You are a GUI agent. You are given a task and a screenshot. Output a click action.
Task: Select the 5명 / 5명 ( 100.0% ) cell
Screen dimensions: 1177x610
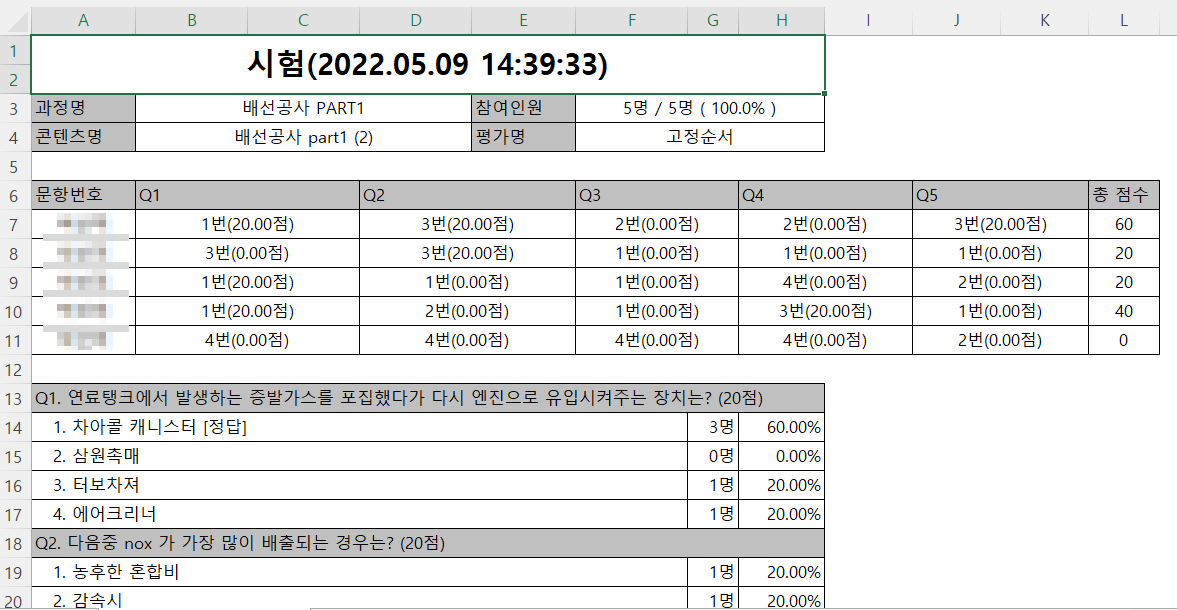coord(699,108)
